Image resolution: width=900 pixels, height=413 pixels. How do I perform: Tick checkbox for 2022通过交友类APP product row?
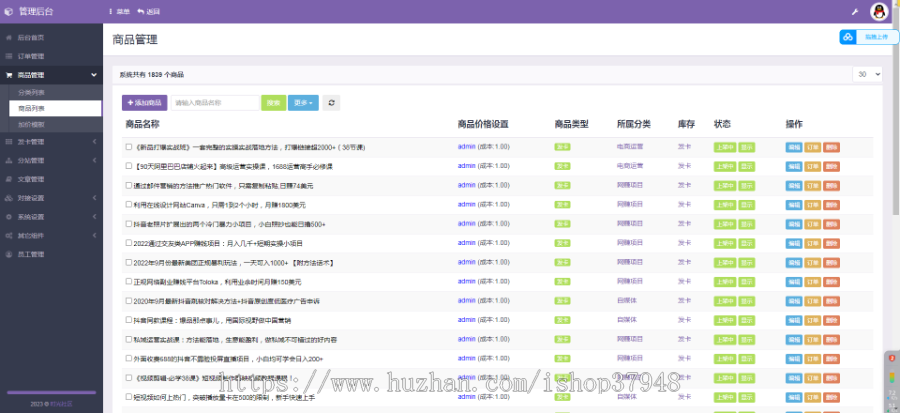pos(129,243)
